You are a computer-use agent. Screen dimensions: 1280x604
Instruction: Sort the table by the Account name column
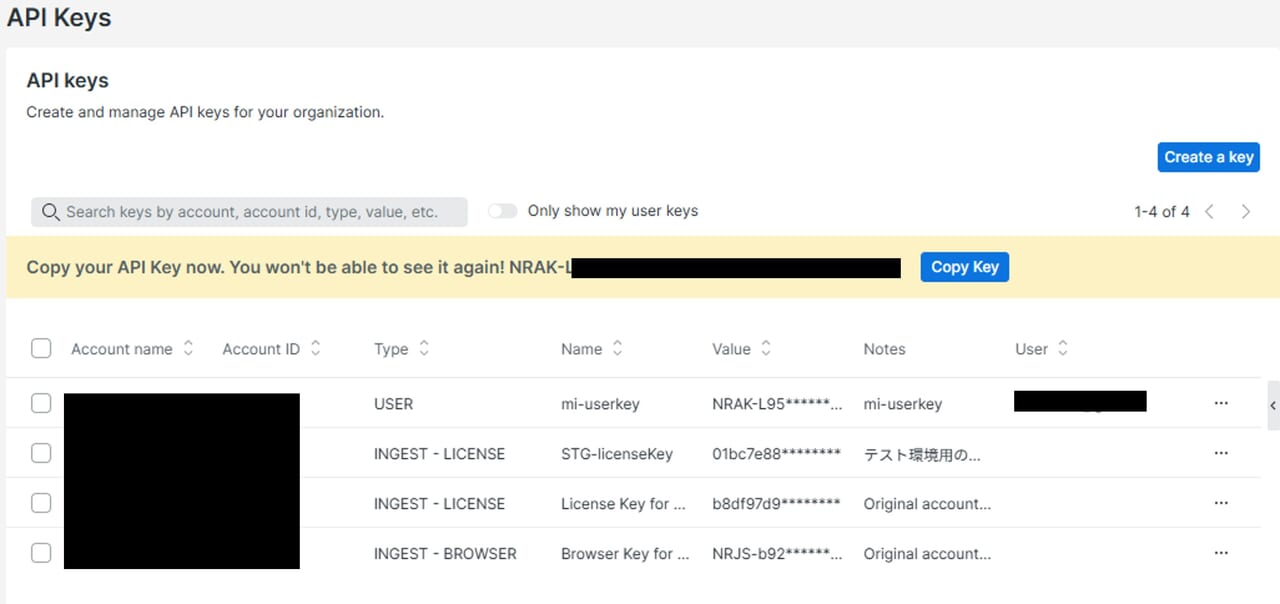(x=188, y=349)
